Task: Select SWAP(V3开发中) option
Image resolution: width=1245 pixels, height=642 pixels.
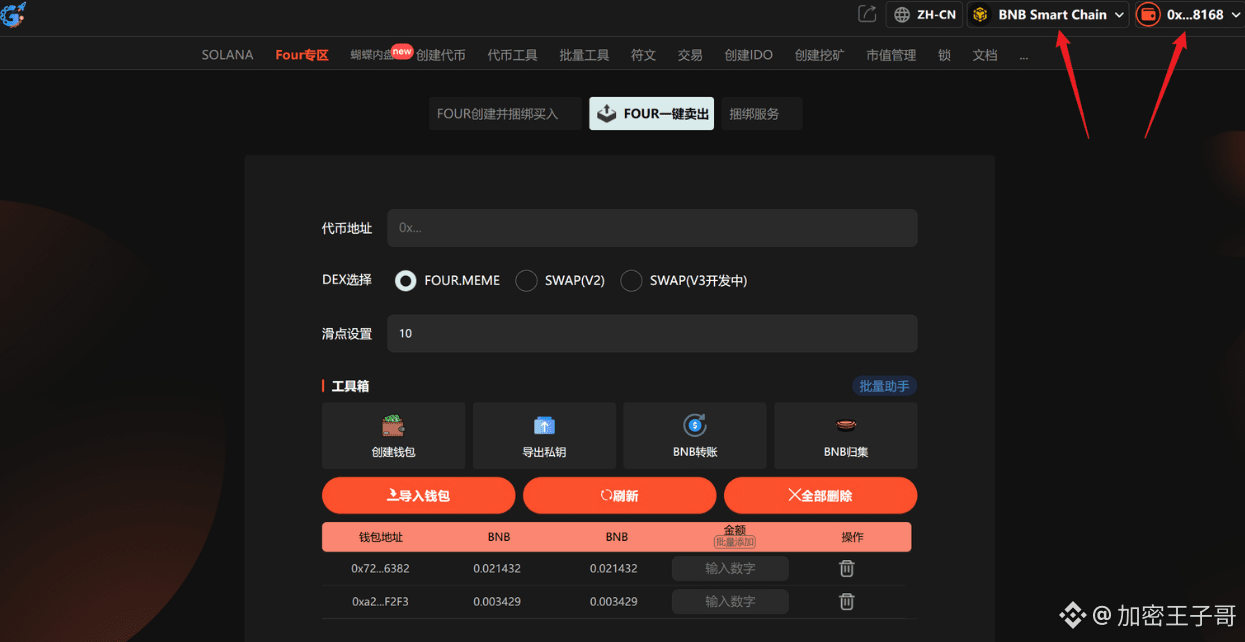Action: point(631,281)
